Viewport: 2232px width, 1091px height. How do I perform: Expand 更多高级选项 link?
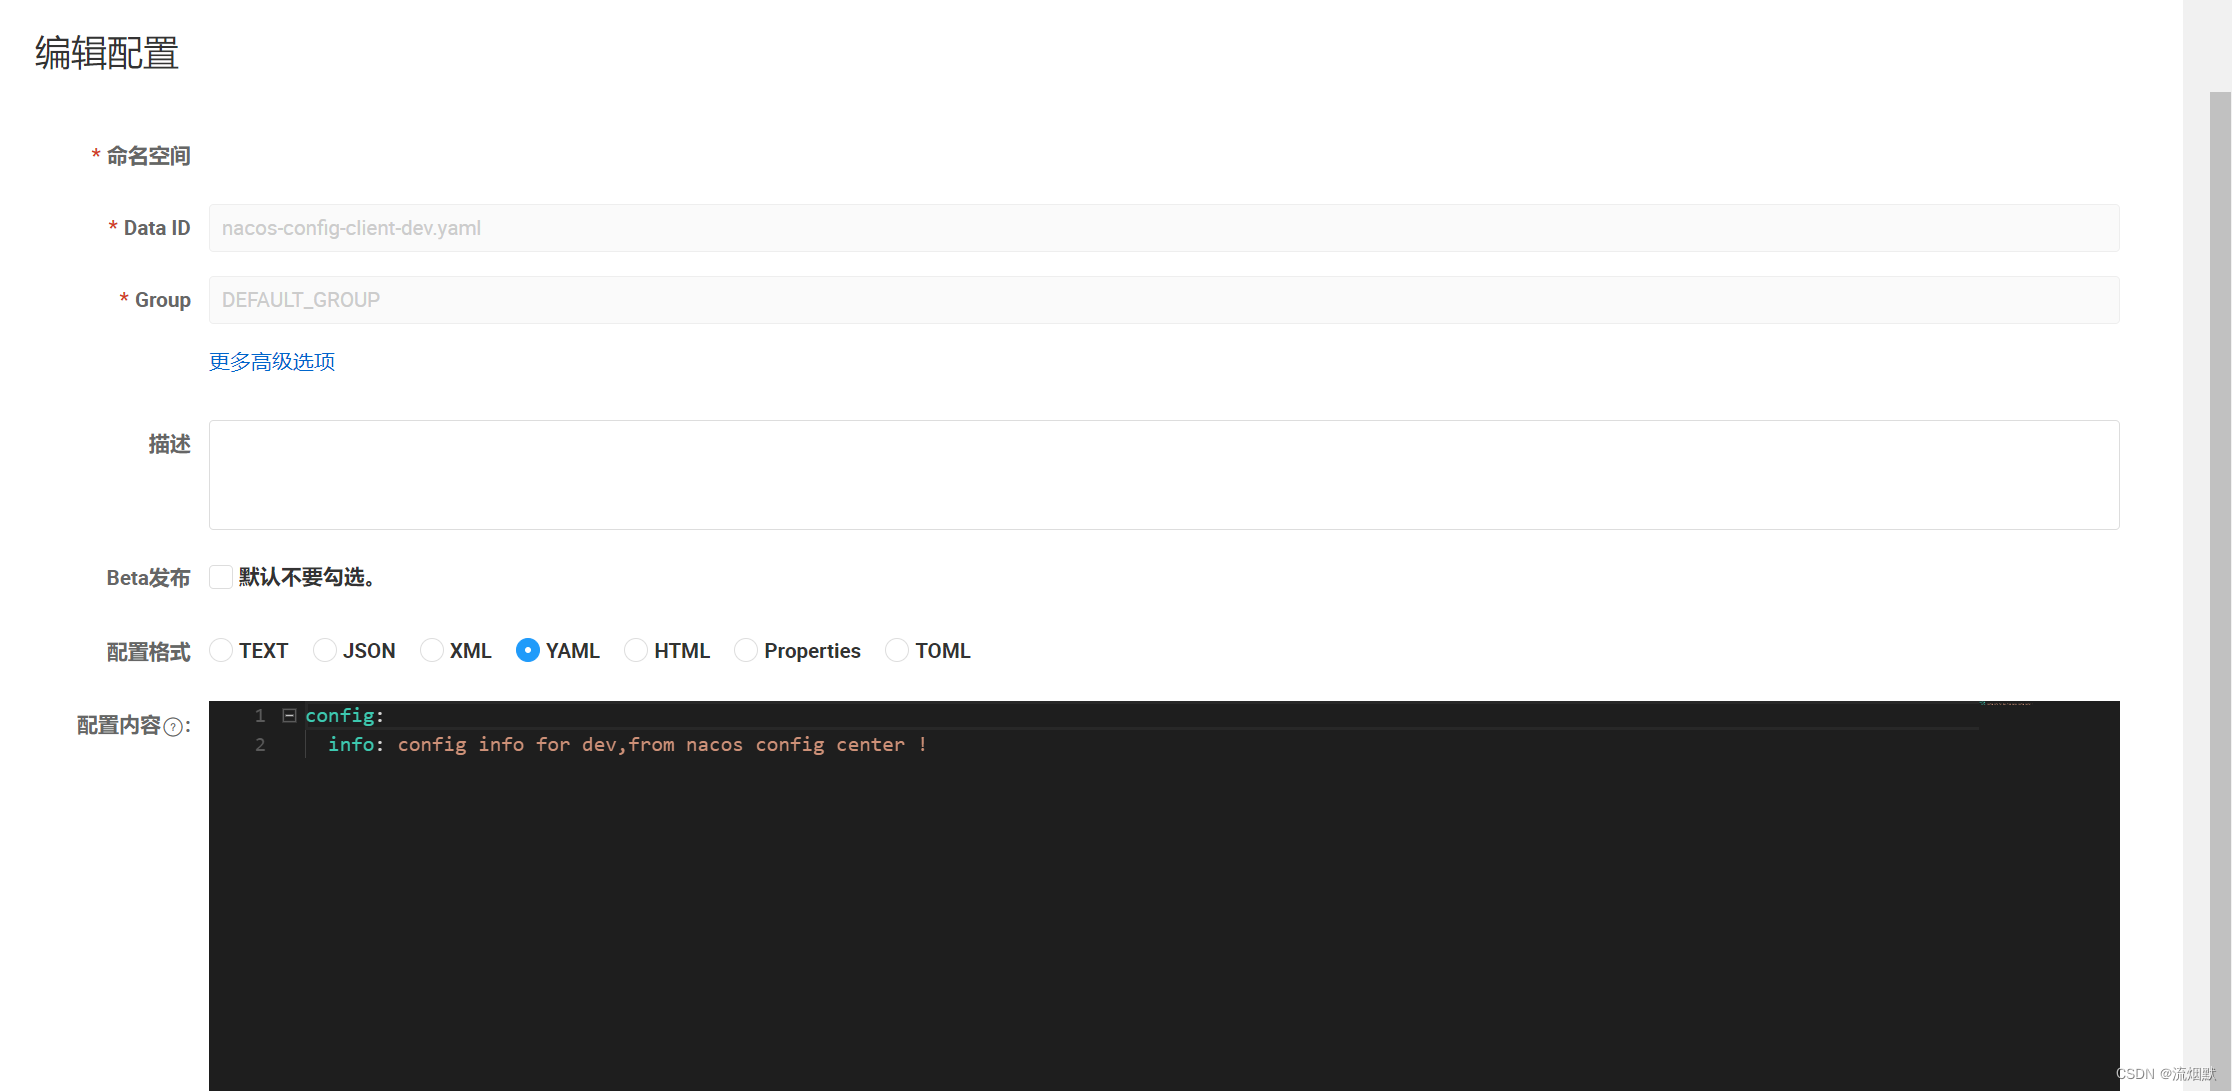tap(272, 362)
